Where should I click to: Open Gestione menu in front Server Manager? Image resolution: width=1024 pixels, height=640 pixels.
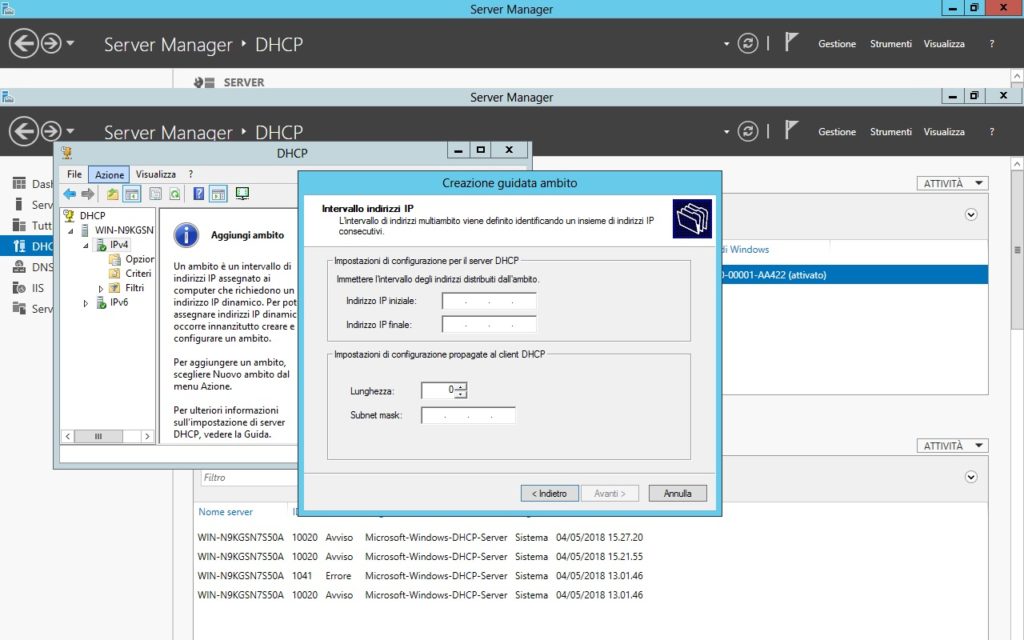point(837,132)
